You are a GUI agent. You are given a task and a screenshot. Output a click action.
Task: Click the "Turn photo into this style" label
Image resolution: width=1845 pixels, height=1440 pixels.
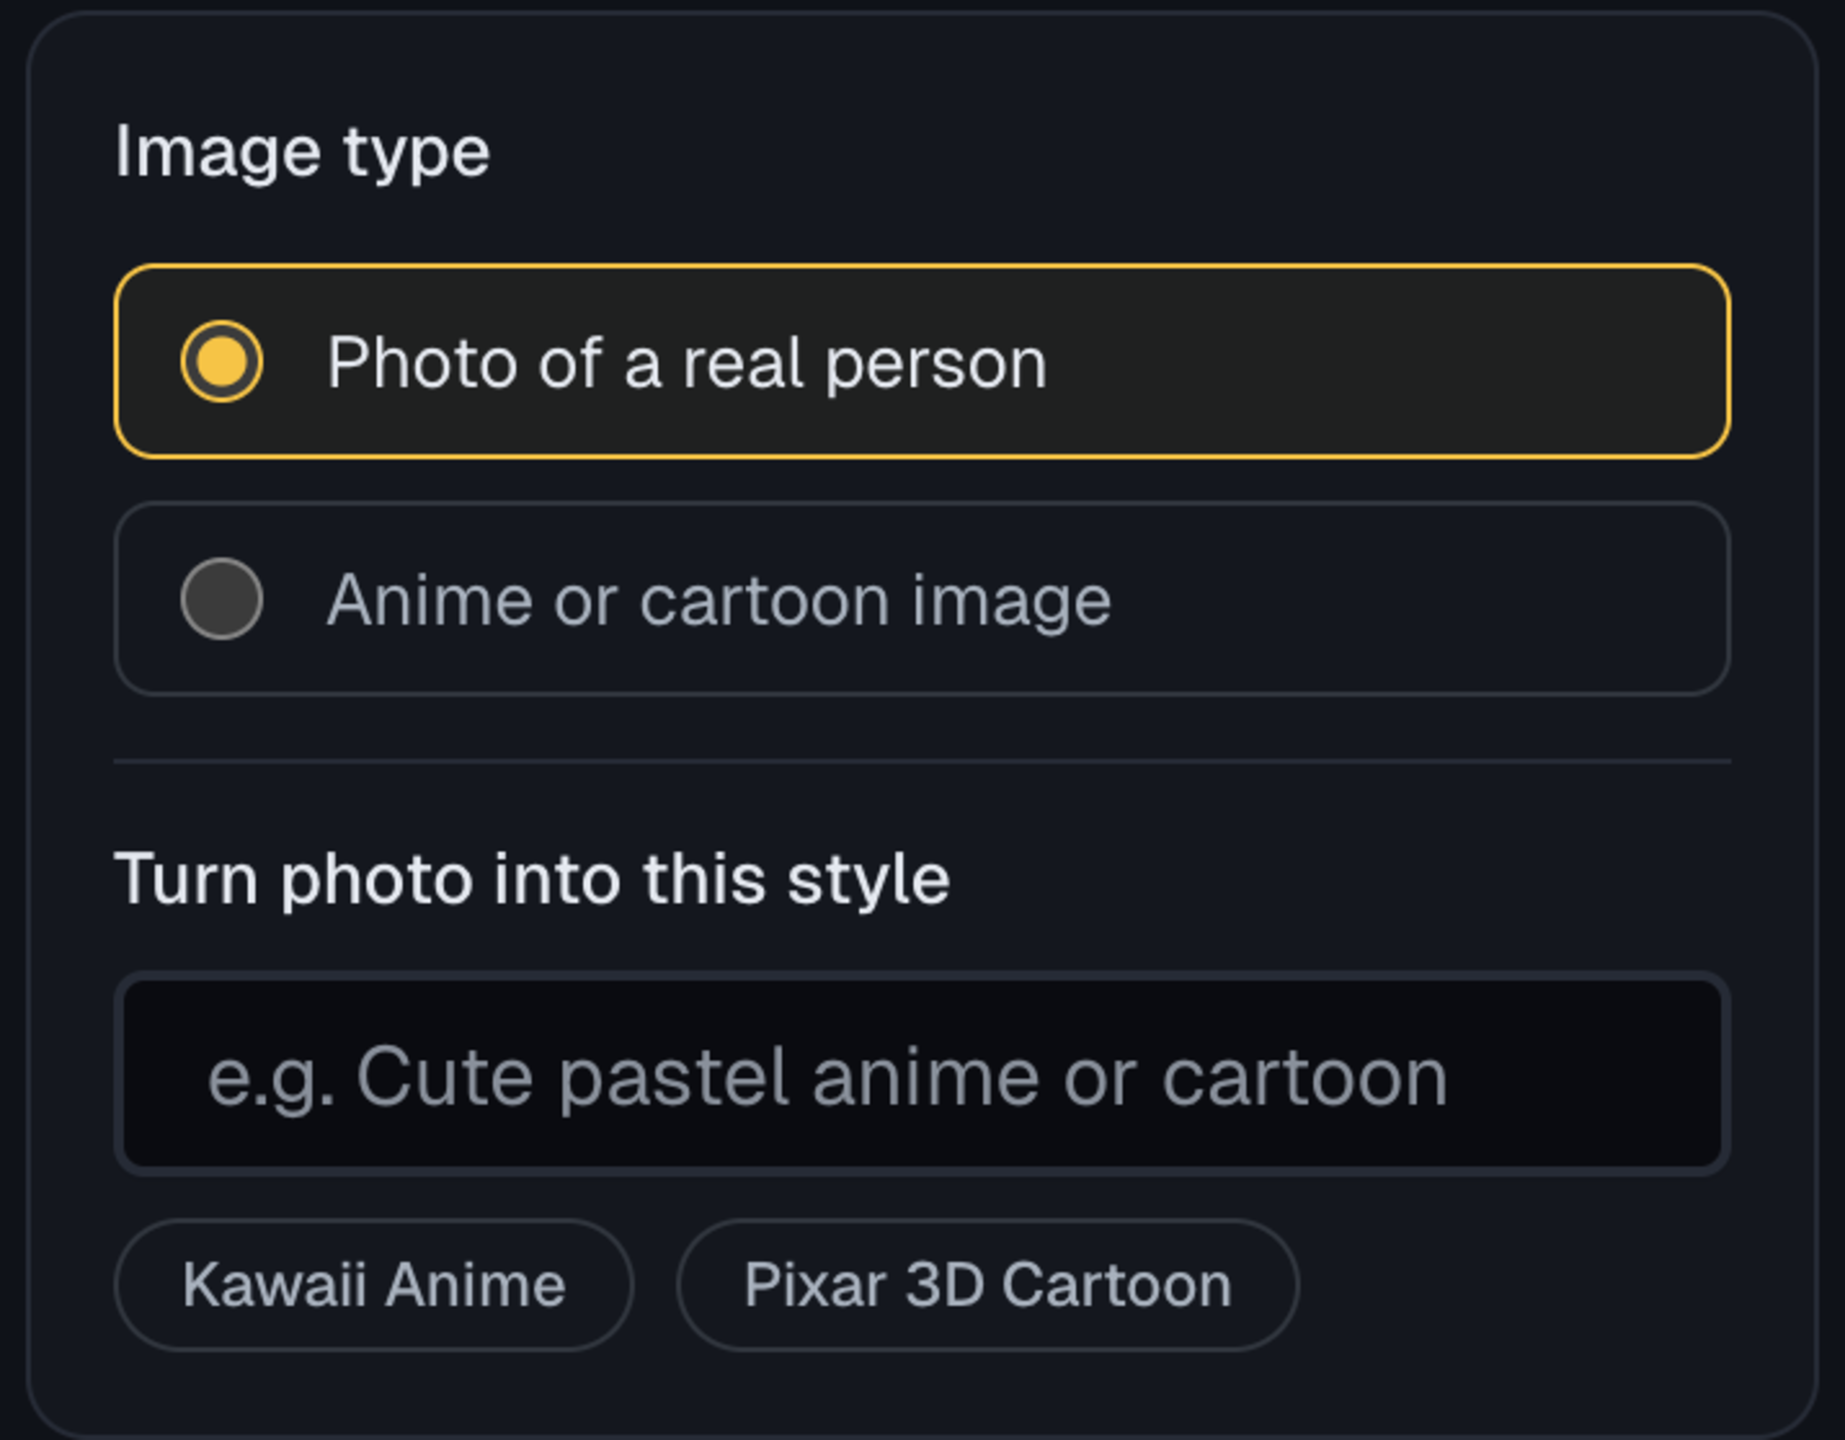[x=532, y=879]
